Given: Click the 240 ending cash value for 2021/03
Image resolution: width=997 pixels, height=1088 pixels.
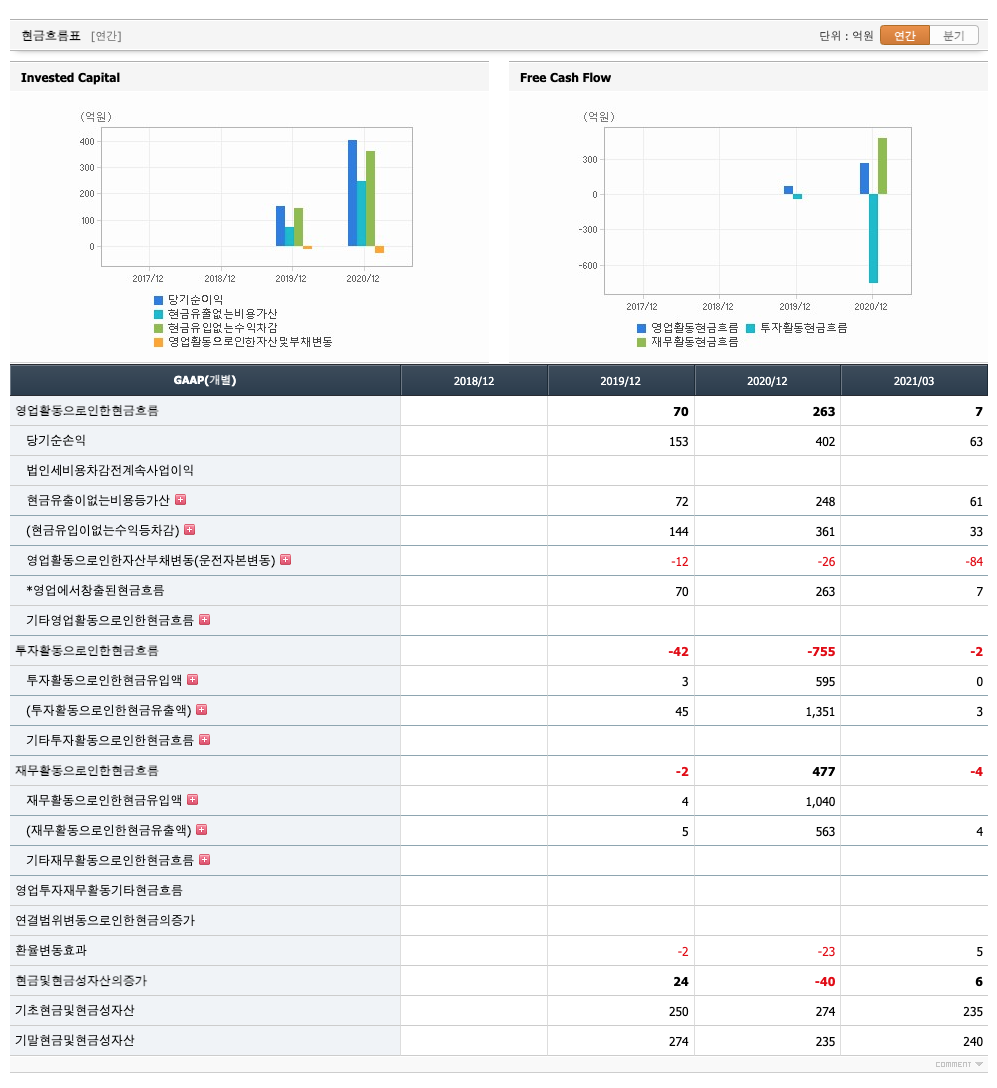Looking at the screenshot, I should (973, 1042).
